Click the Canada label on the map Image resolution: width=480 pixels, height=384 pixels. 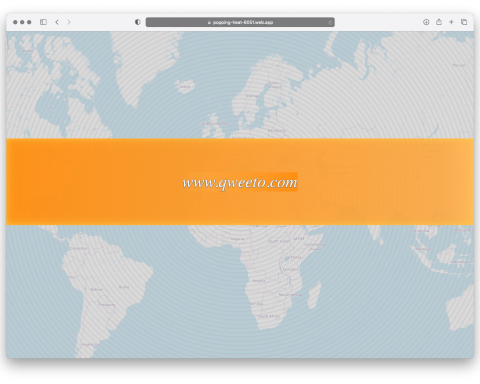[27, 51]
